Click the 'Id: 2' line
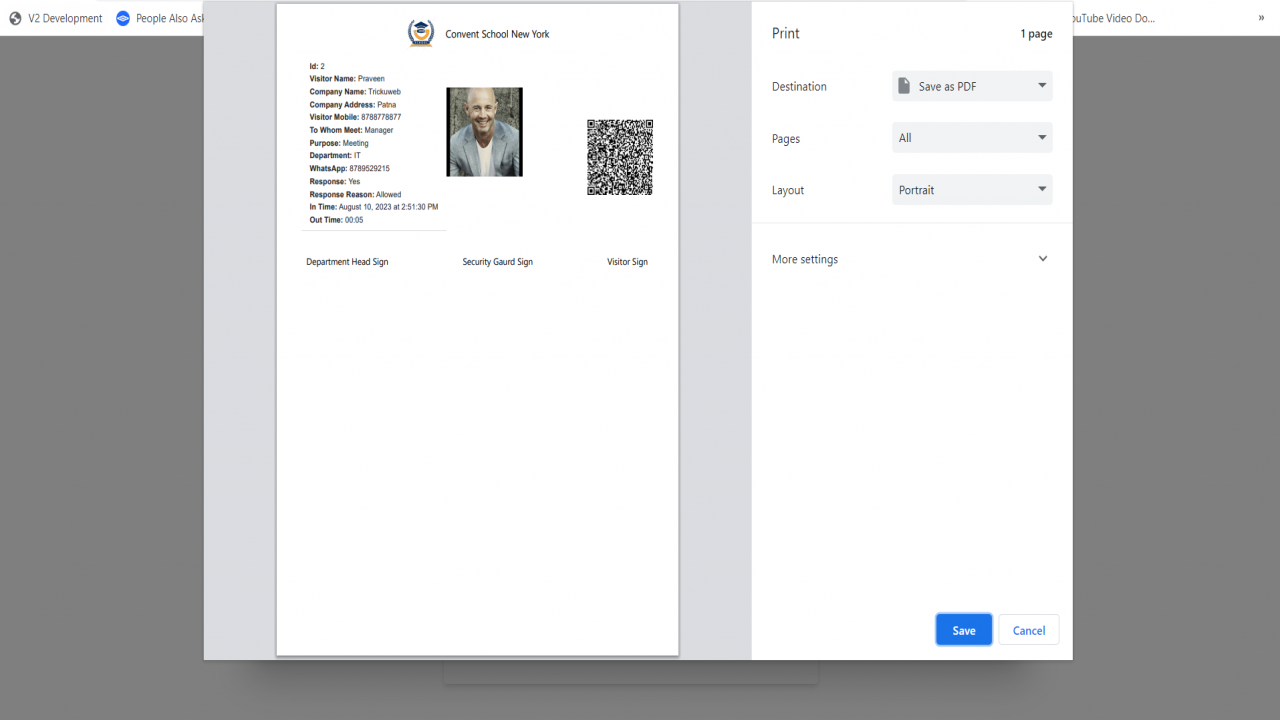 pyautogui.click(x=317, y=66)
